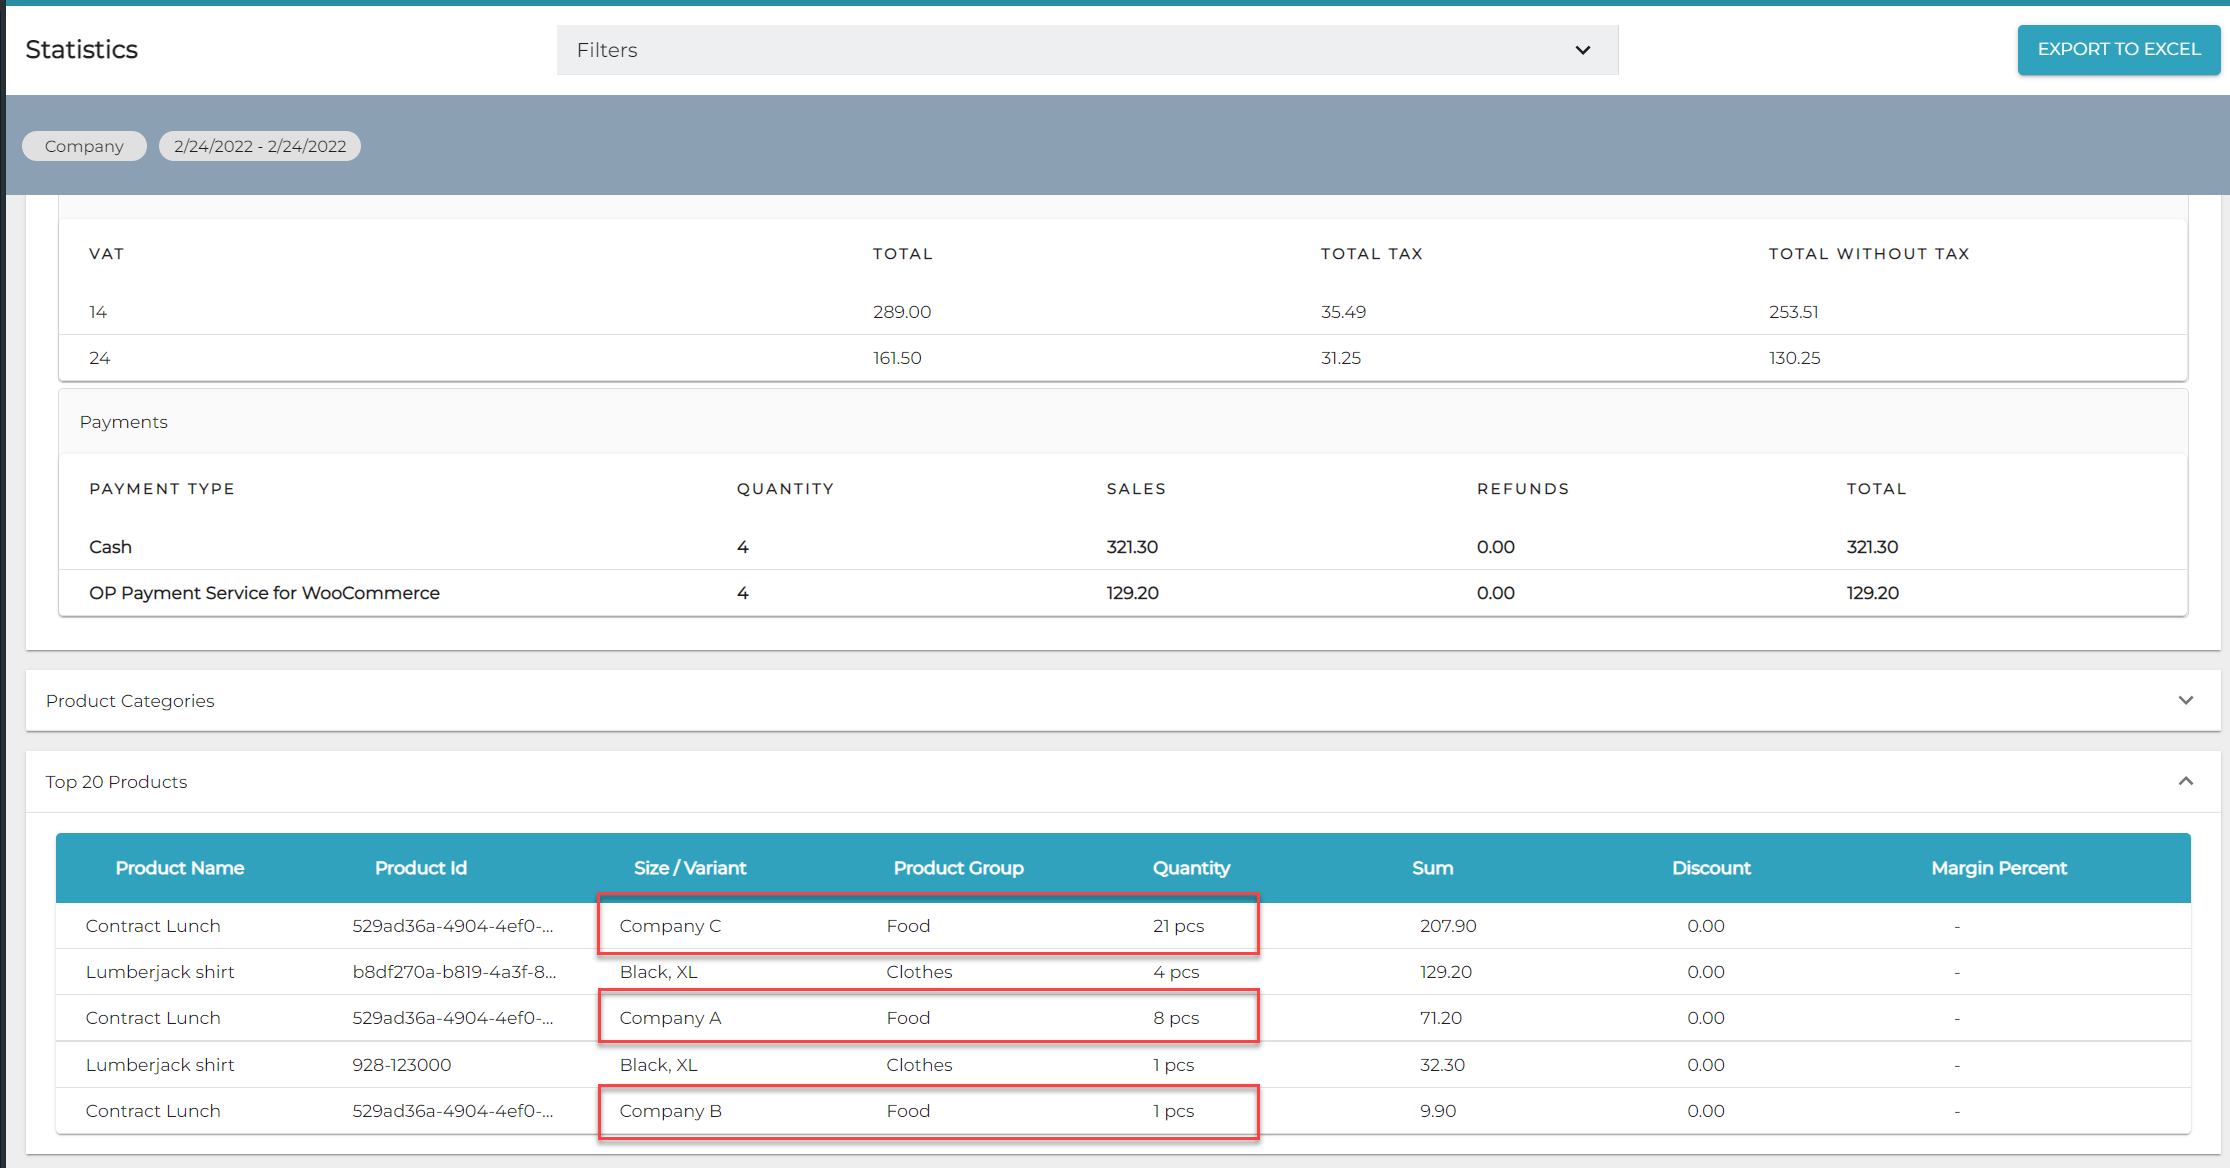Image resolution: width=2230 pixels, height=1168 pixels.
Task: Click the Top 20 Products chevron icon
Action: tap(2185, 781)
